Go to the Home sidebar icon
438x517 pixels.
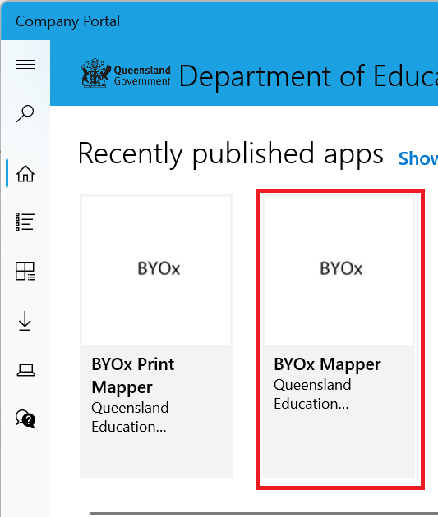25,174
